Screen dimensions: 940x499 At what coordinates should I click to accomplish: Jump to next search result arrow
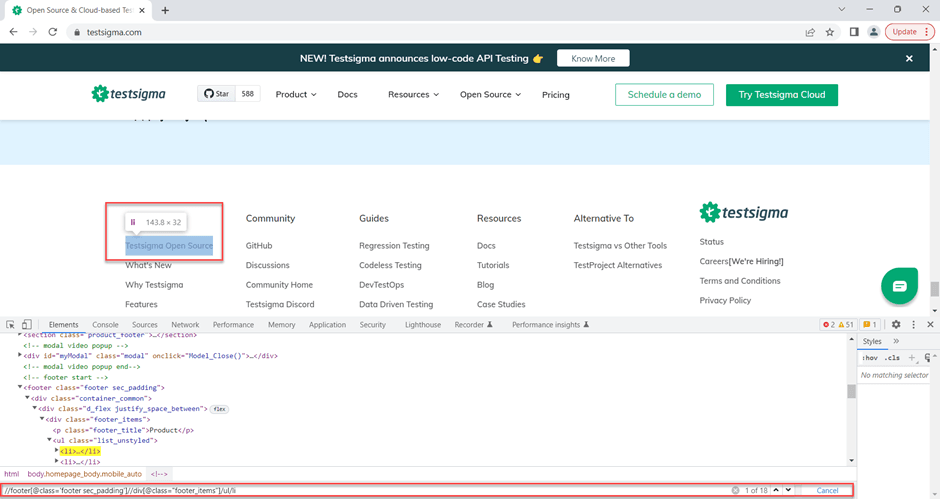(x=788, y=490)
